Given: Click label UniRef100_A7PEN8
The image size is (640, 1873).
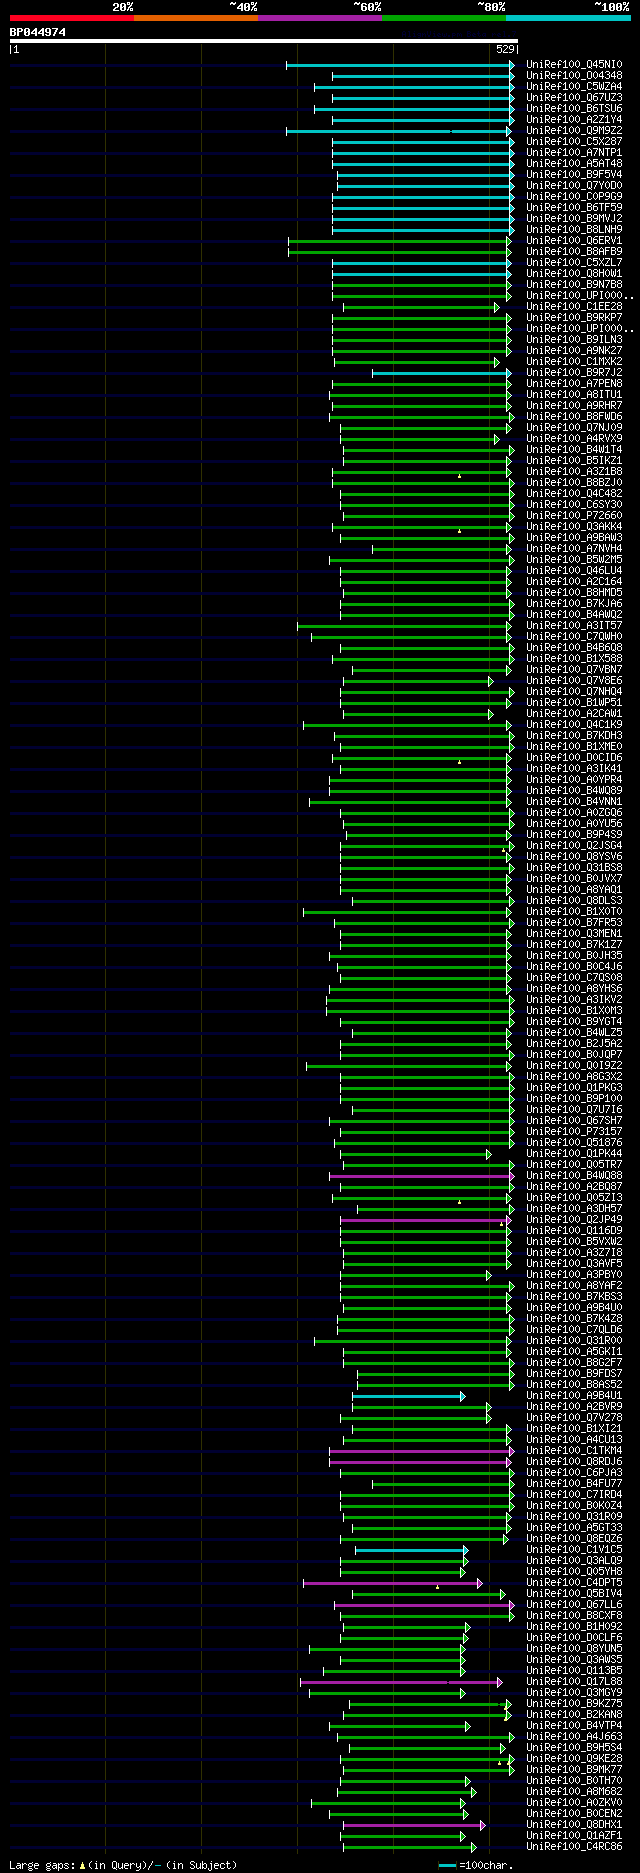Looking at the screenshot, I should pyautogui.click(x=574, y=384).
